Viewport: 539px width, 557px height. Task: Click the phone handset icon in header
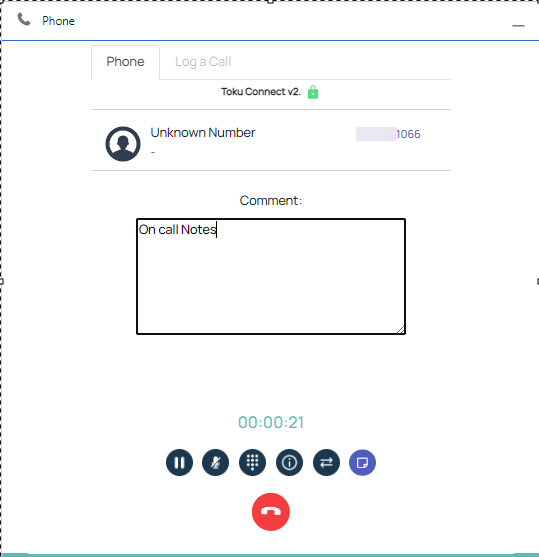[24, 20]
